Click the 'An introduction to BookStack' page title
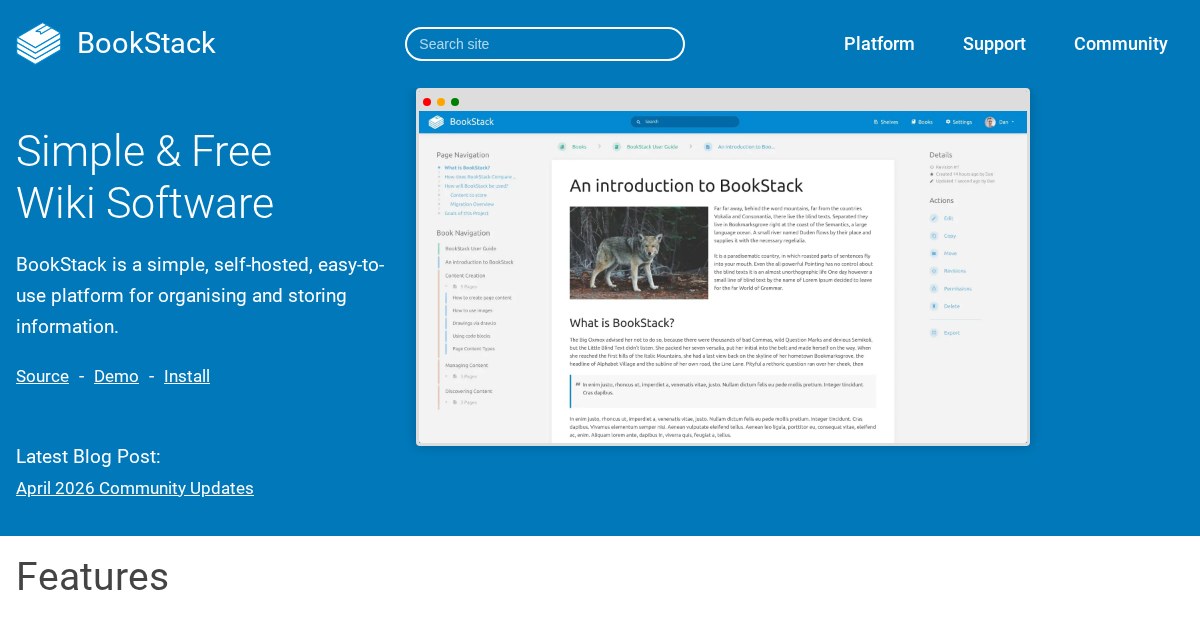Image resolution: width=1200 pixels, height=630 pixels. 686,186
